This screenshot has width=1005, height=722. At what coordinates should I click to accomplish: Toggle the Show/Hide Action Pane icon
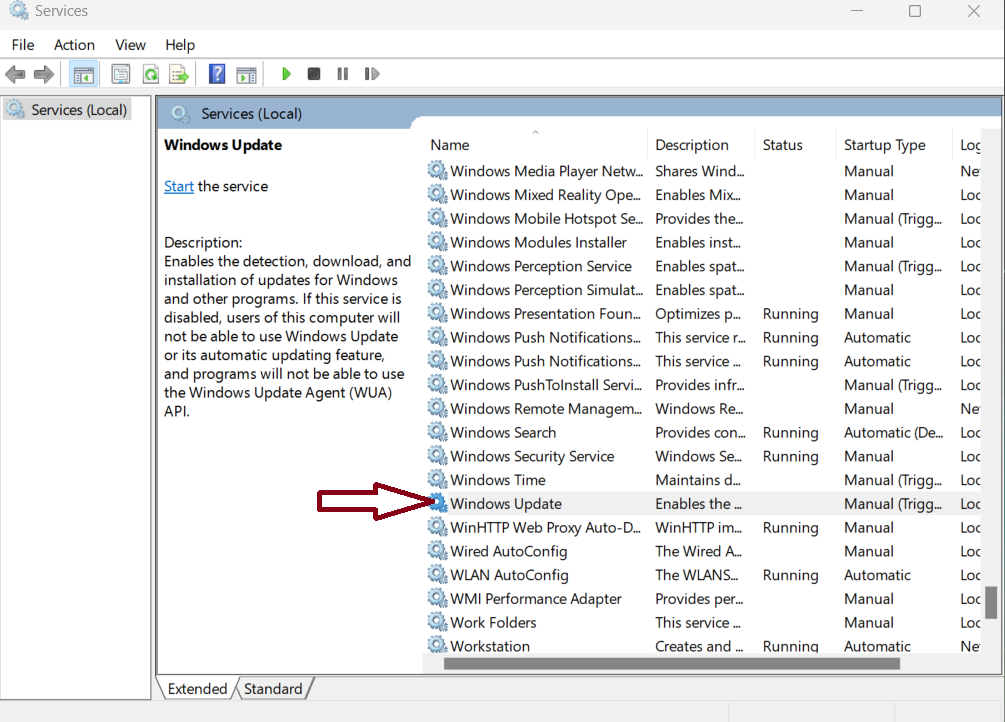click(246, 74)
